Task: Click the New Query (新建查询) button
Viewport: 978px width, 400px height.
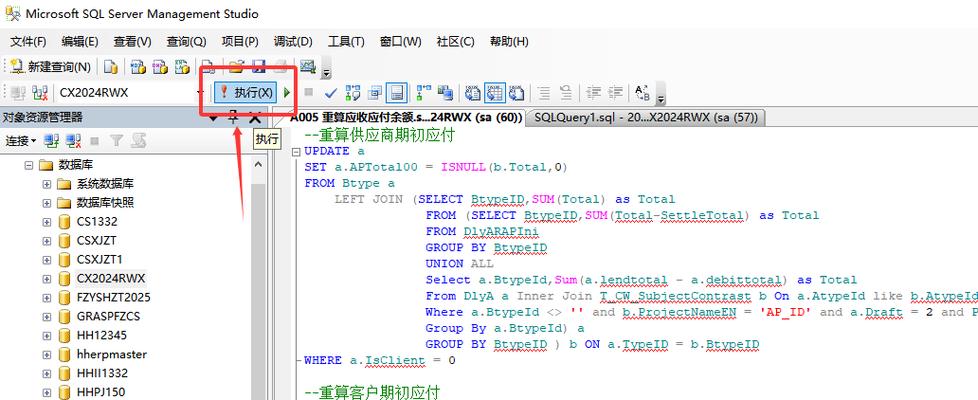Action: coord(51,67)
